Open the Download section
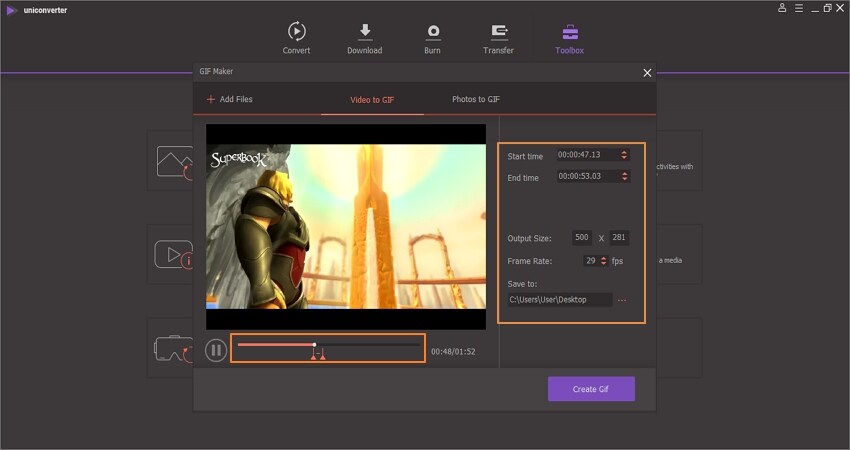850x450 pixels. 365,38
